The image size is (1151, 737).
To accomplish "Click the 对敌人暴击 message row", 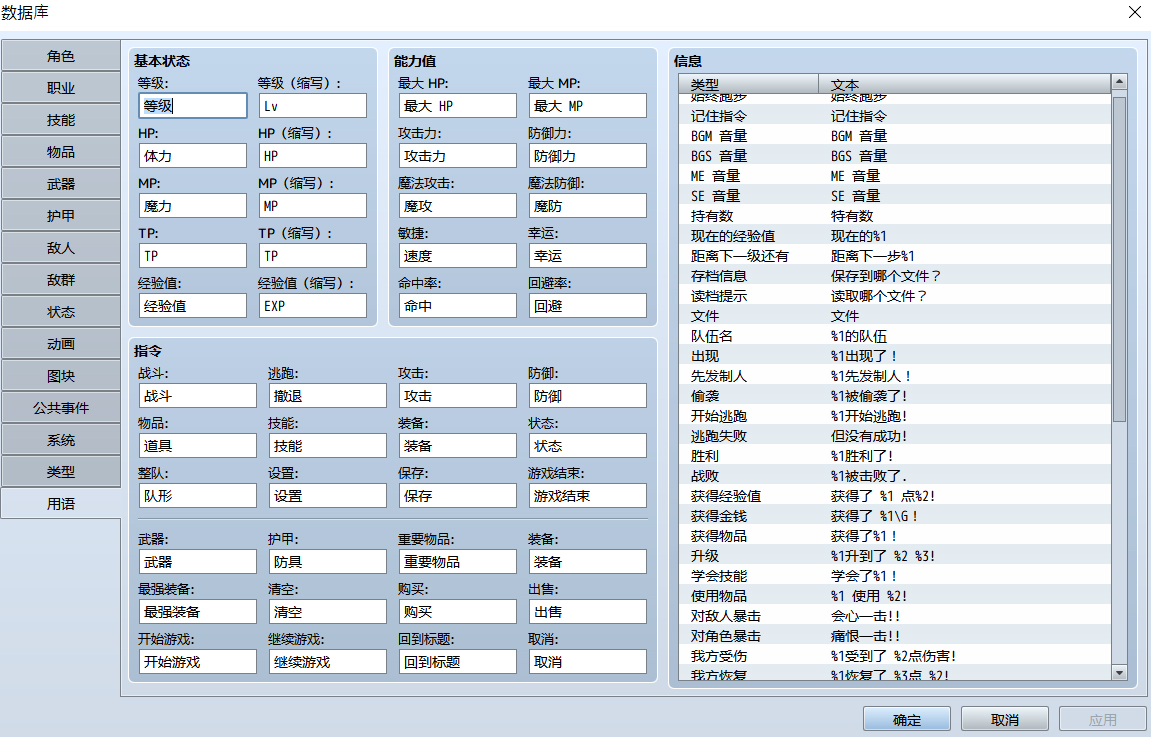I will coord(895,616).
